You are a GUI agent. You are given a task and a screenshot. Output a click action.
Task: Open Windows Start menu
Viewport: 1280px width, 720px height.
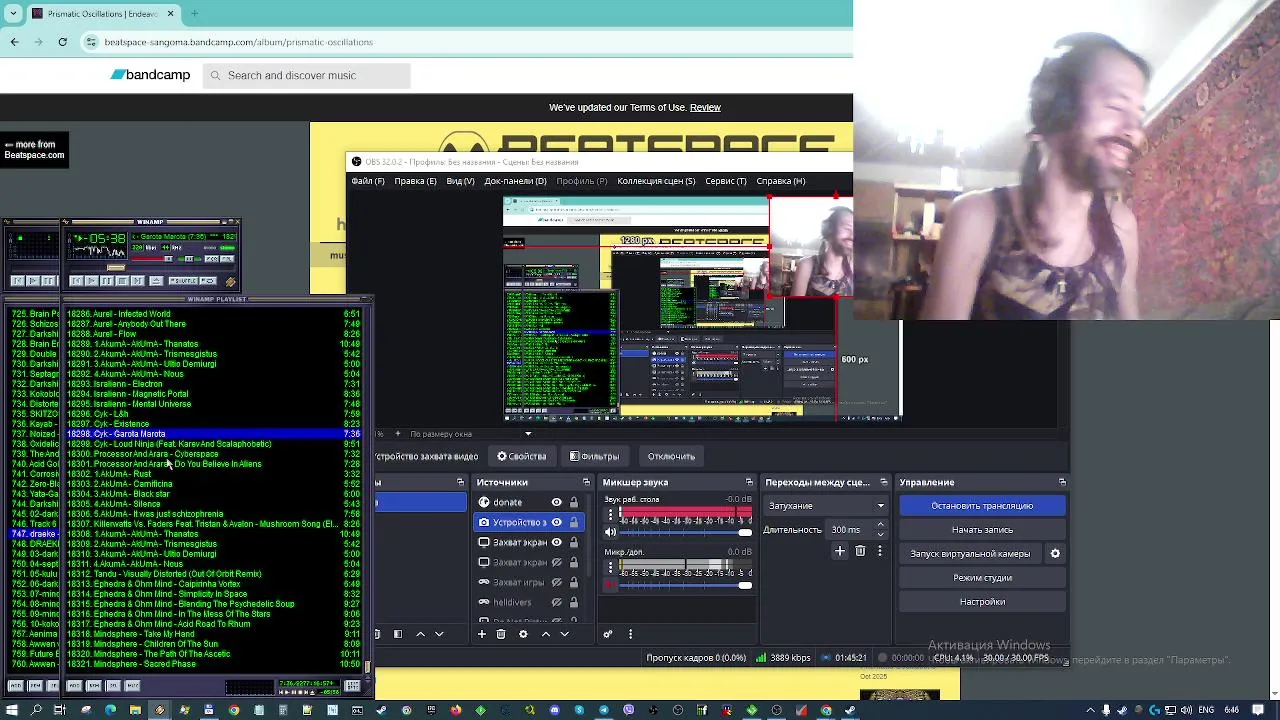[x=12, y=710]
